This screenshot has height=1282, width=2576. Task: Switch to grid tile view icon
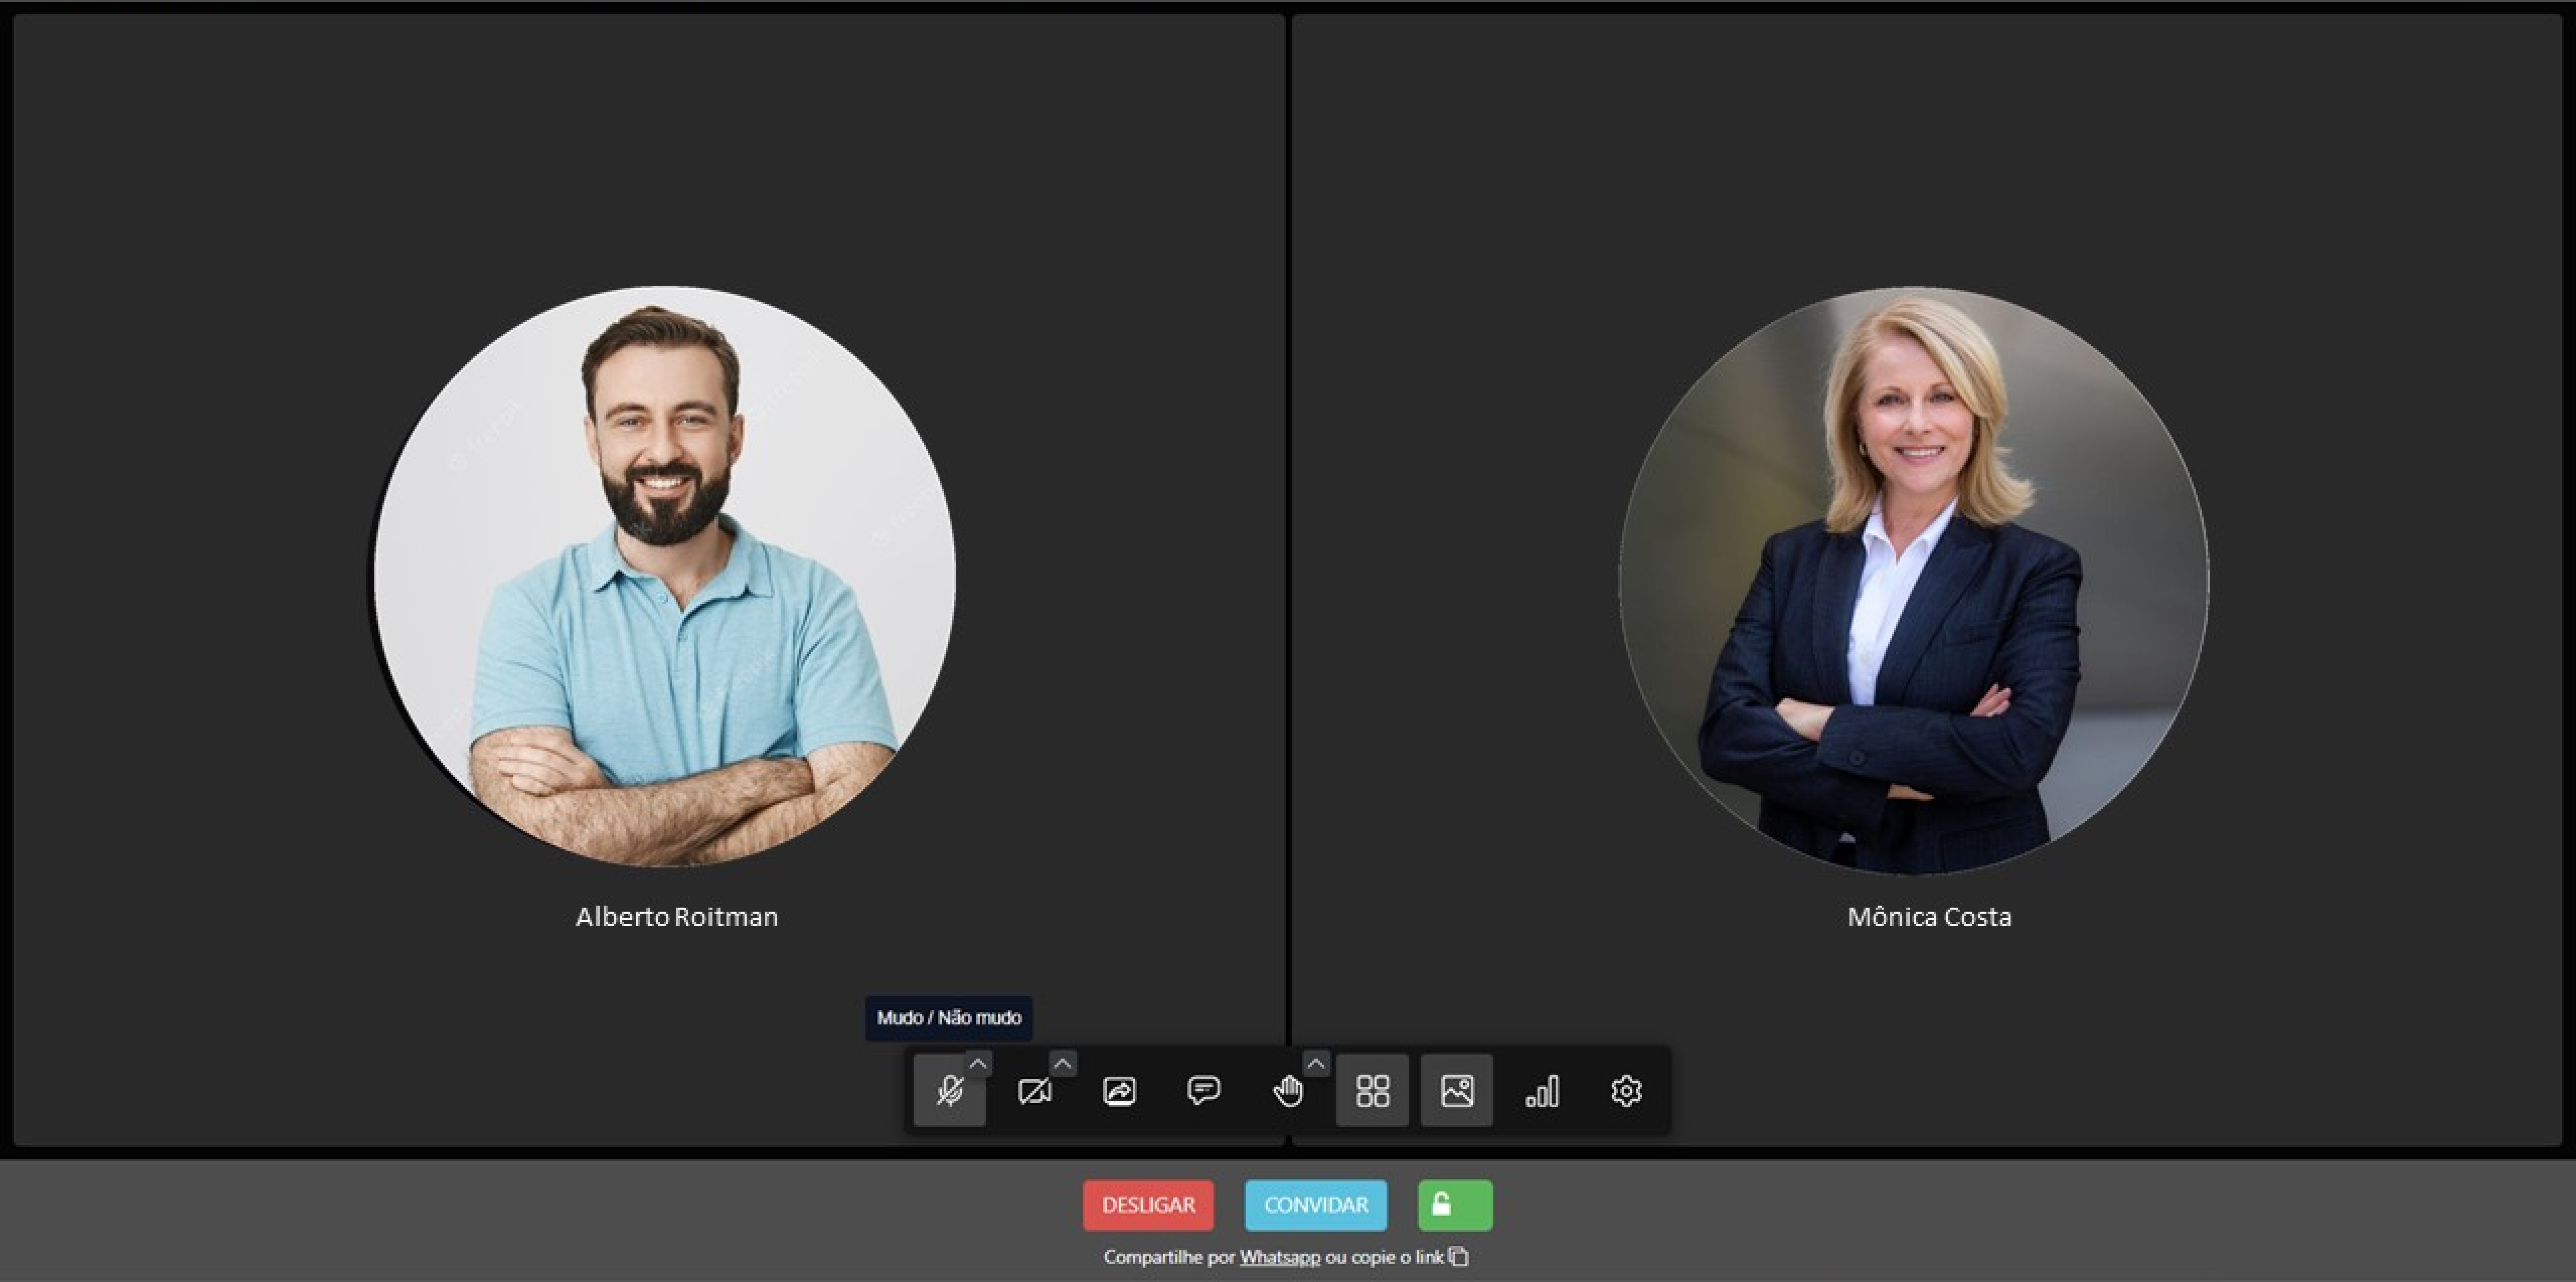coord(1372,1090)
